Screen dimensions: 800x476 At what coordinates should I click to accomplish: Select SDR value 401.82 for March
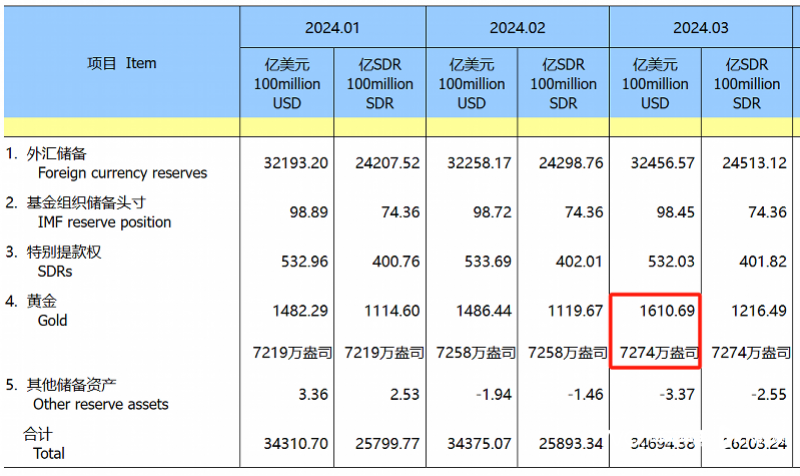tap(763, 261)
